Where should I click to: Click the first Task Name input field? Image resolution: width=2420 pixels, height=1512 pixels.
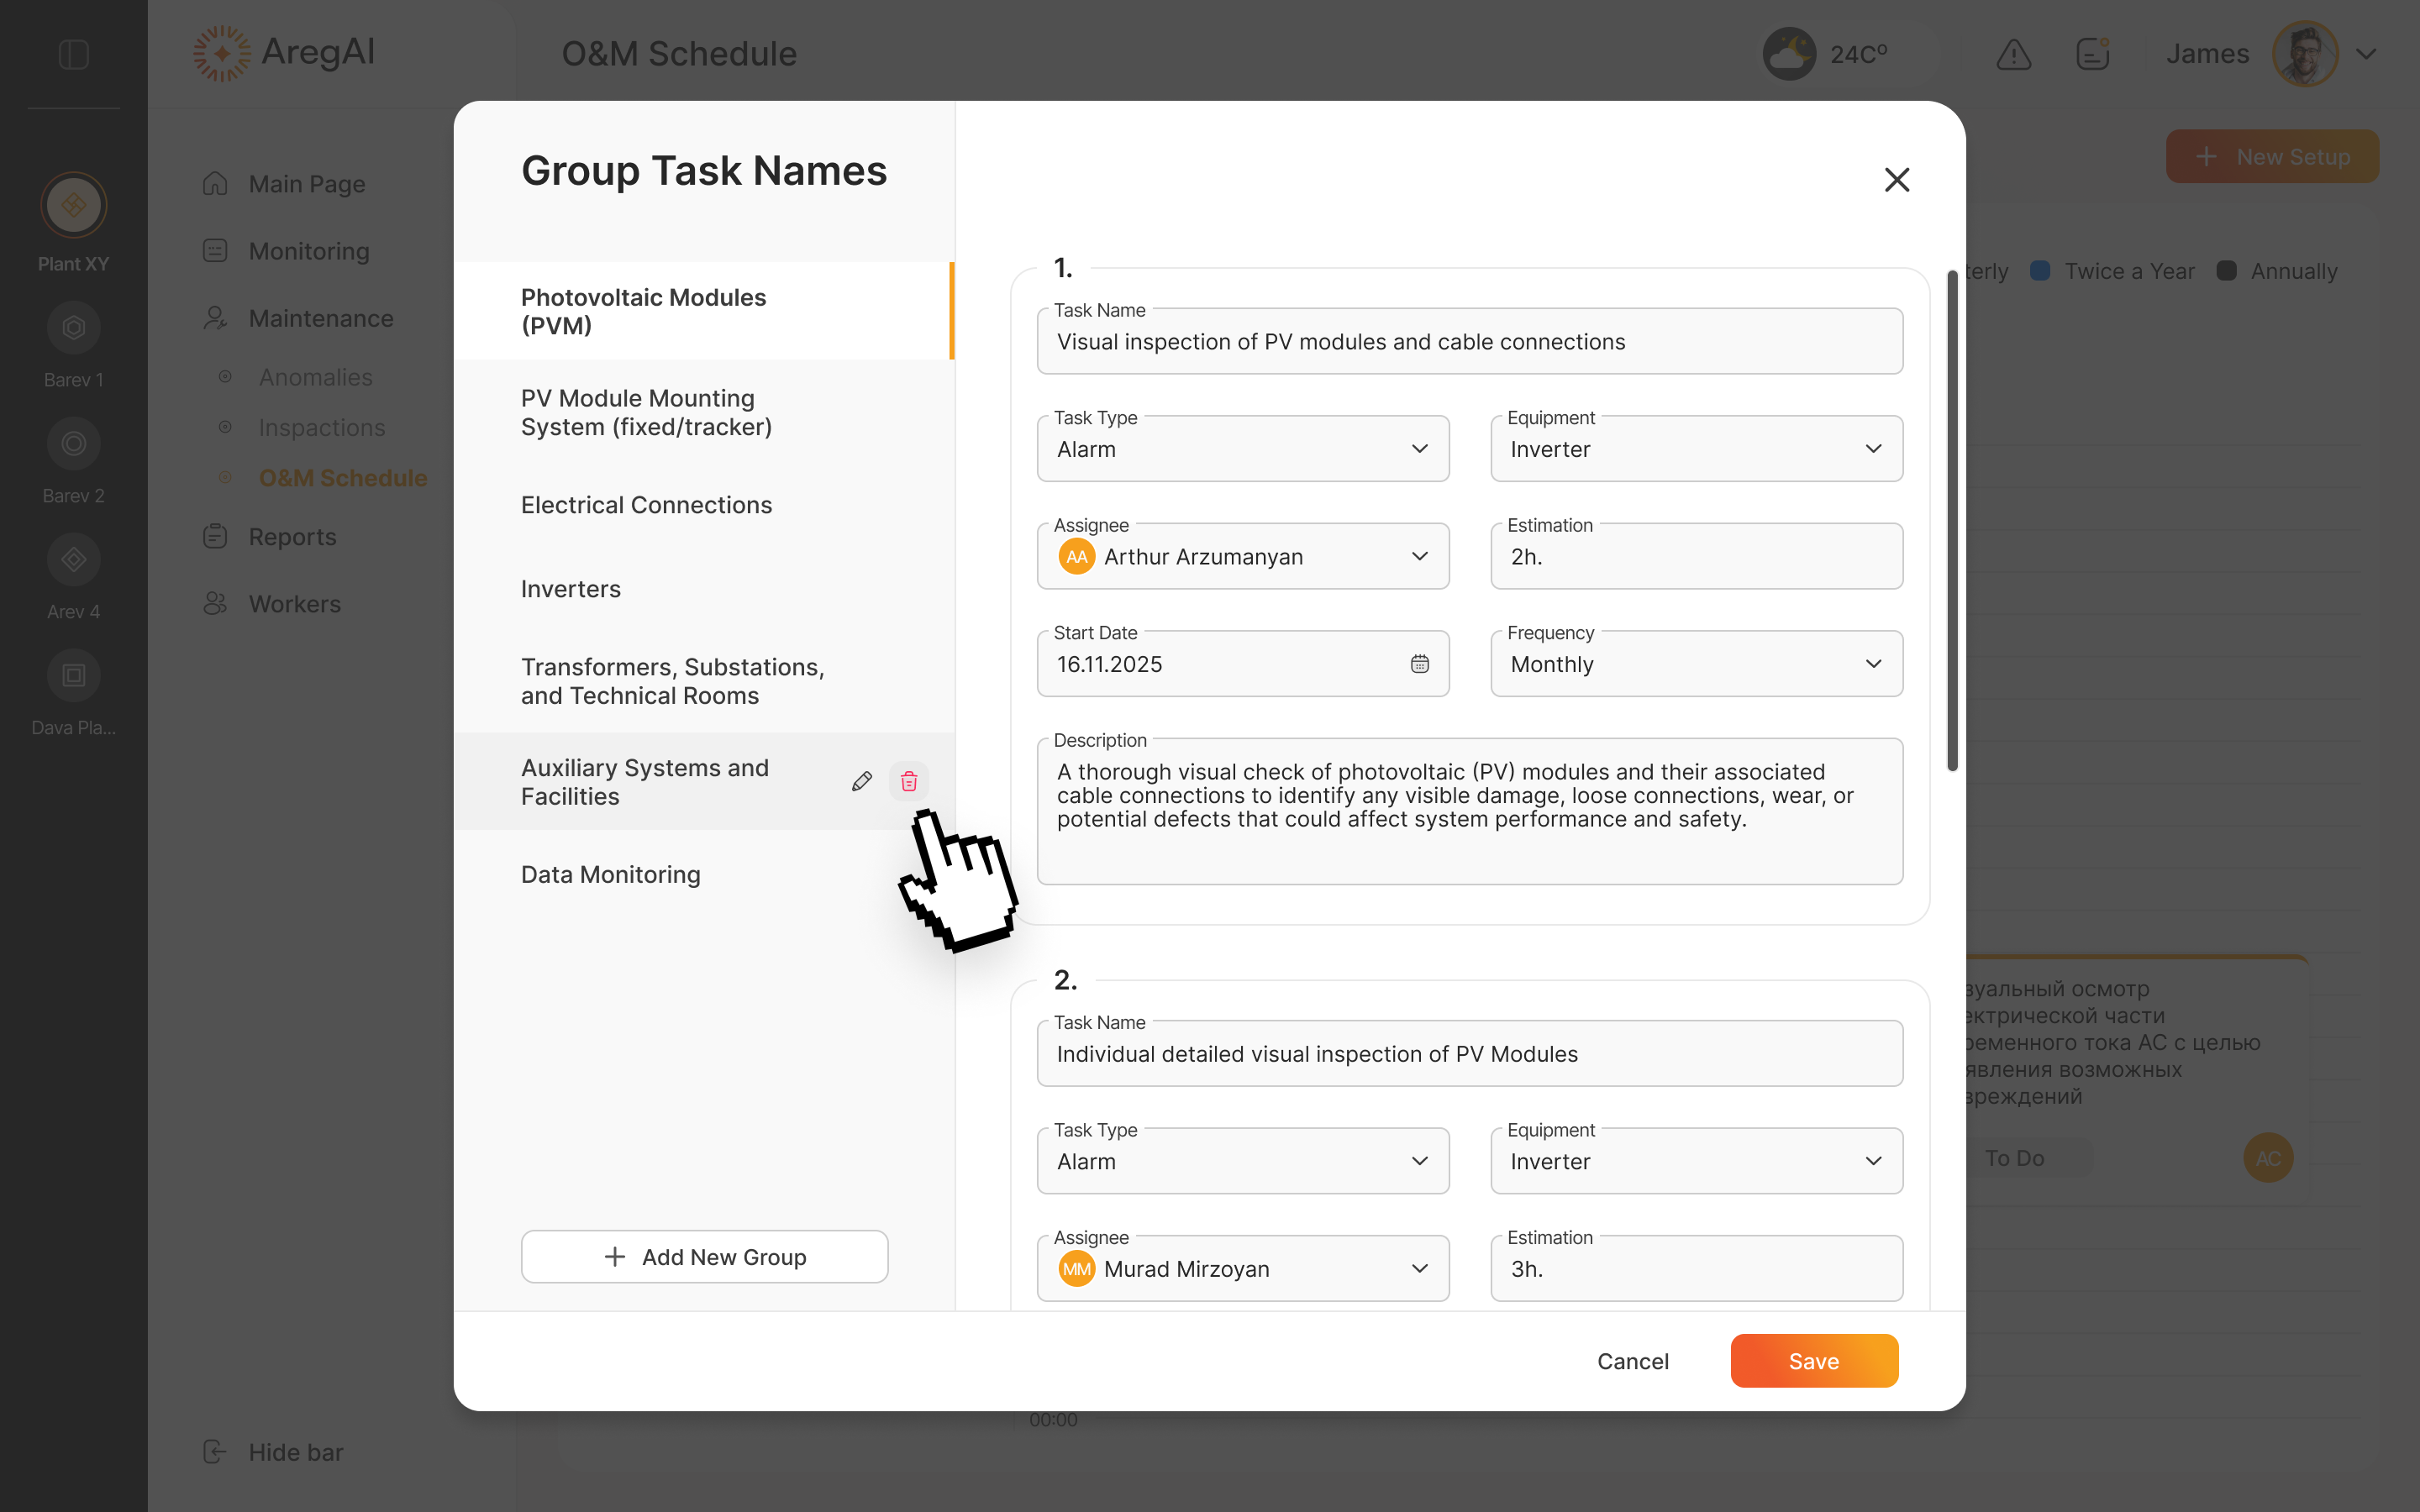point(1469,342)
